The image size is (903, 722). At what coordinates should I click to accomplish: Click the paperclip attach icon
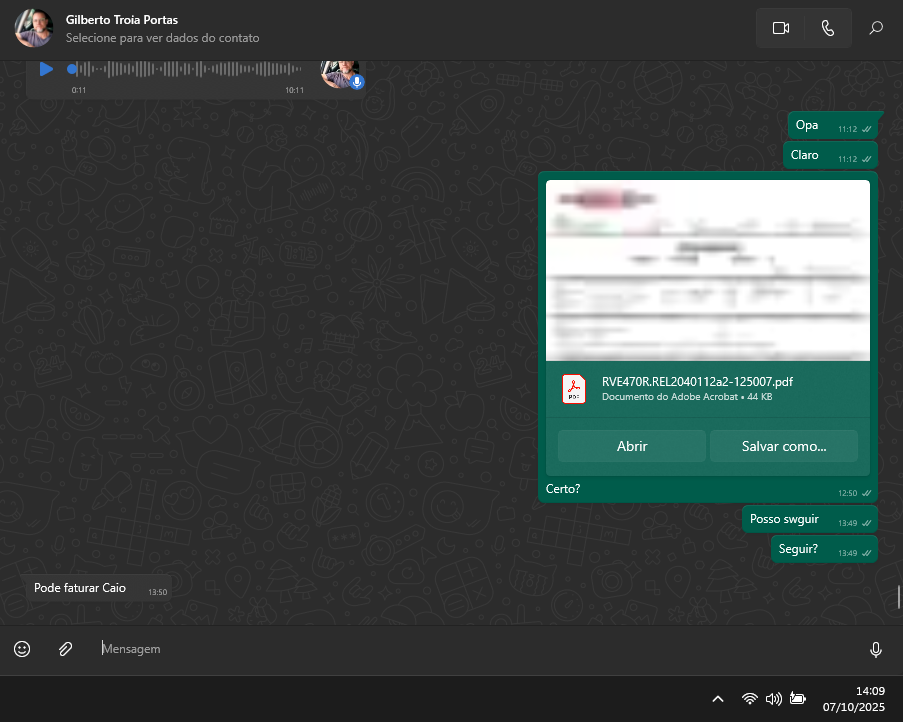click(65, 649)
